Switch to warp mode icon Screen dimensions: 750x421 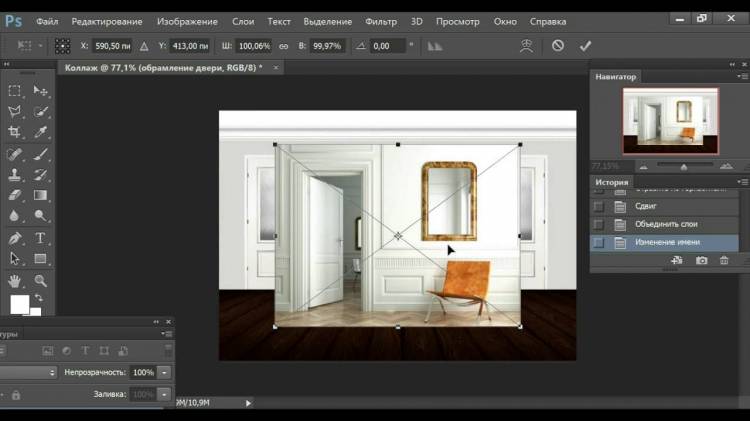(x=526, y=46)
